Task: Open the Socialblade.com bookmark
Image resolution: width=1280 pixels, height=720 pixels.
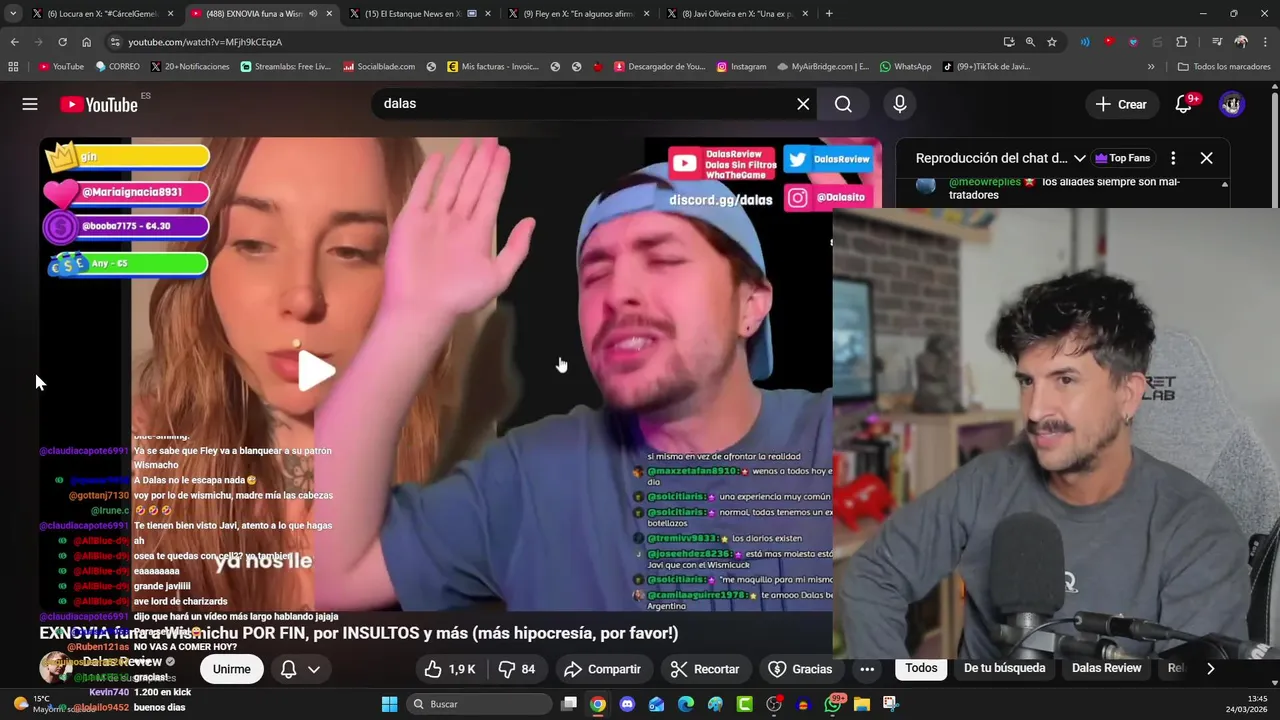Action: click(378, 67)
